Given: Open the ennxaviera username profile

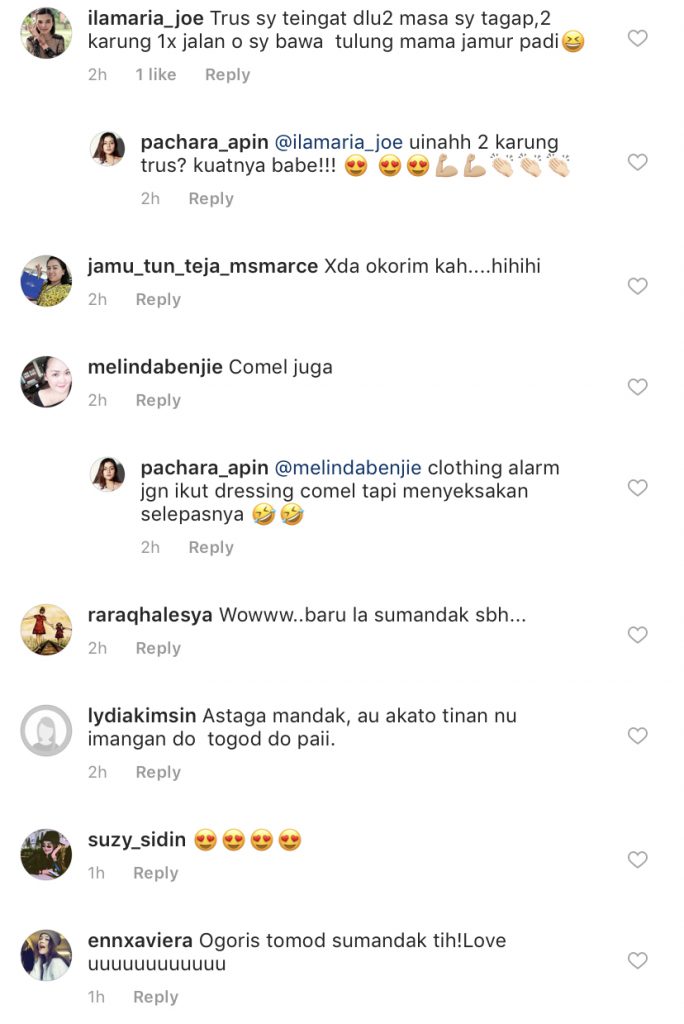Looking at the screenshot, I should coord(140,940).
